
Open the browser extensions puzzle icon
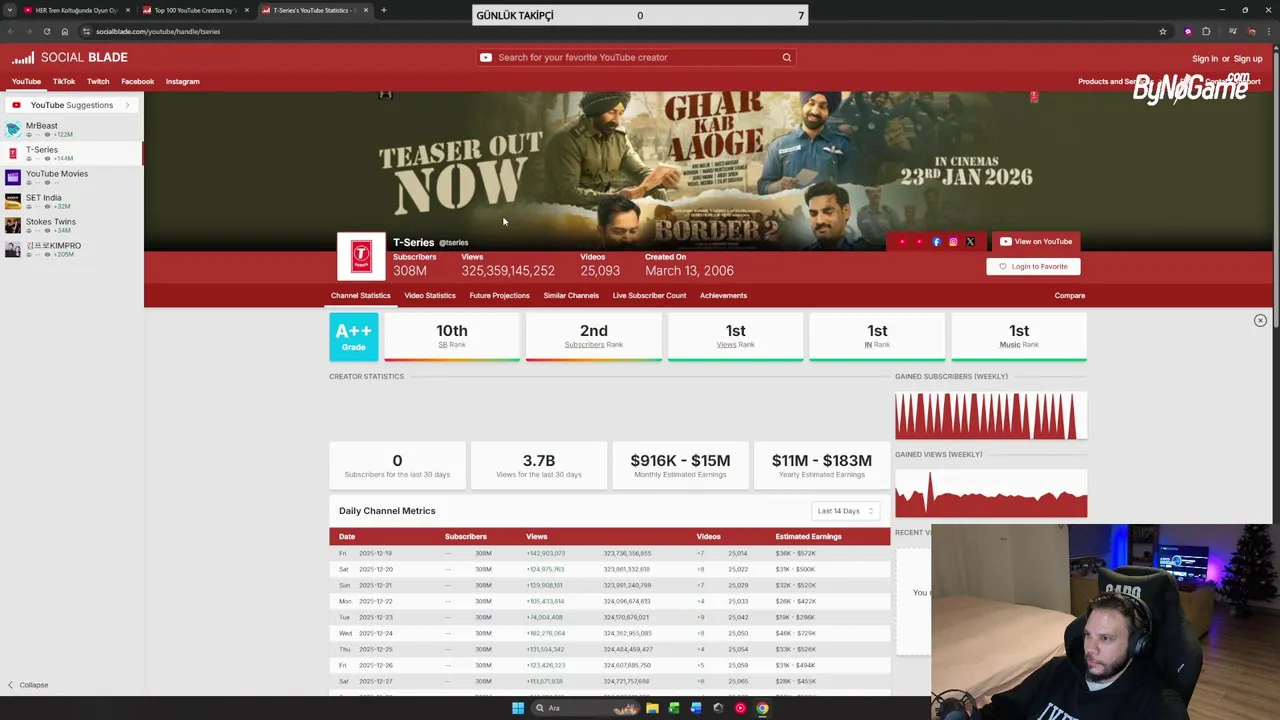click(x=1206, y=31)
